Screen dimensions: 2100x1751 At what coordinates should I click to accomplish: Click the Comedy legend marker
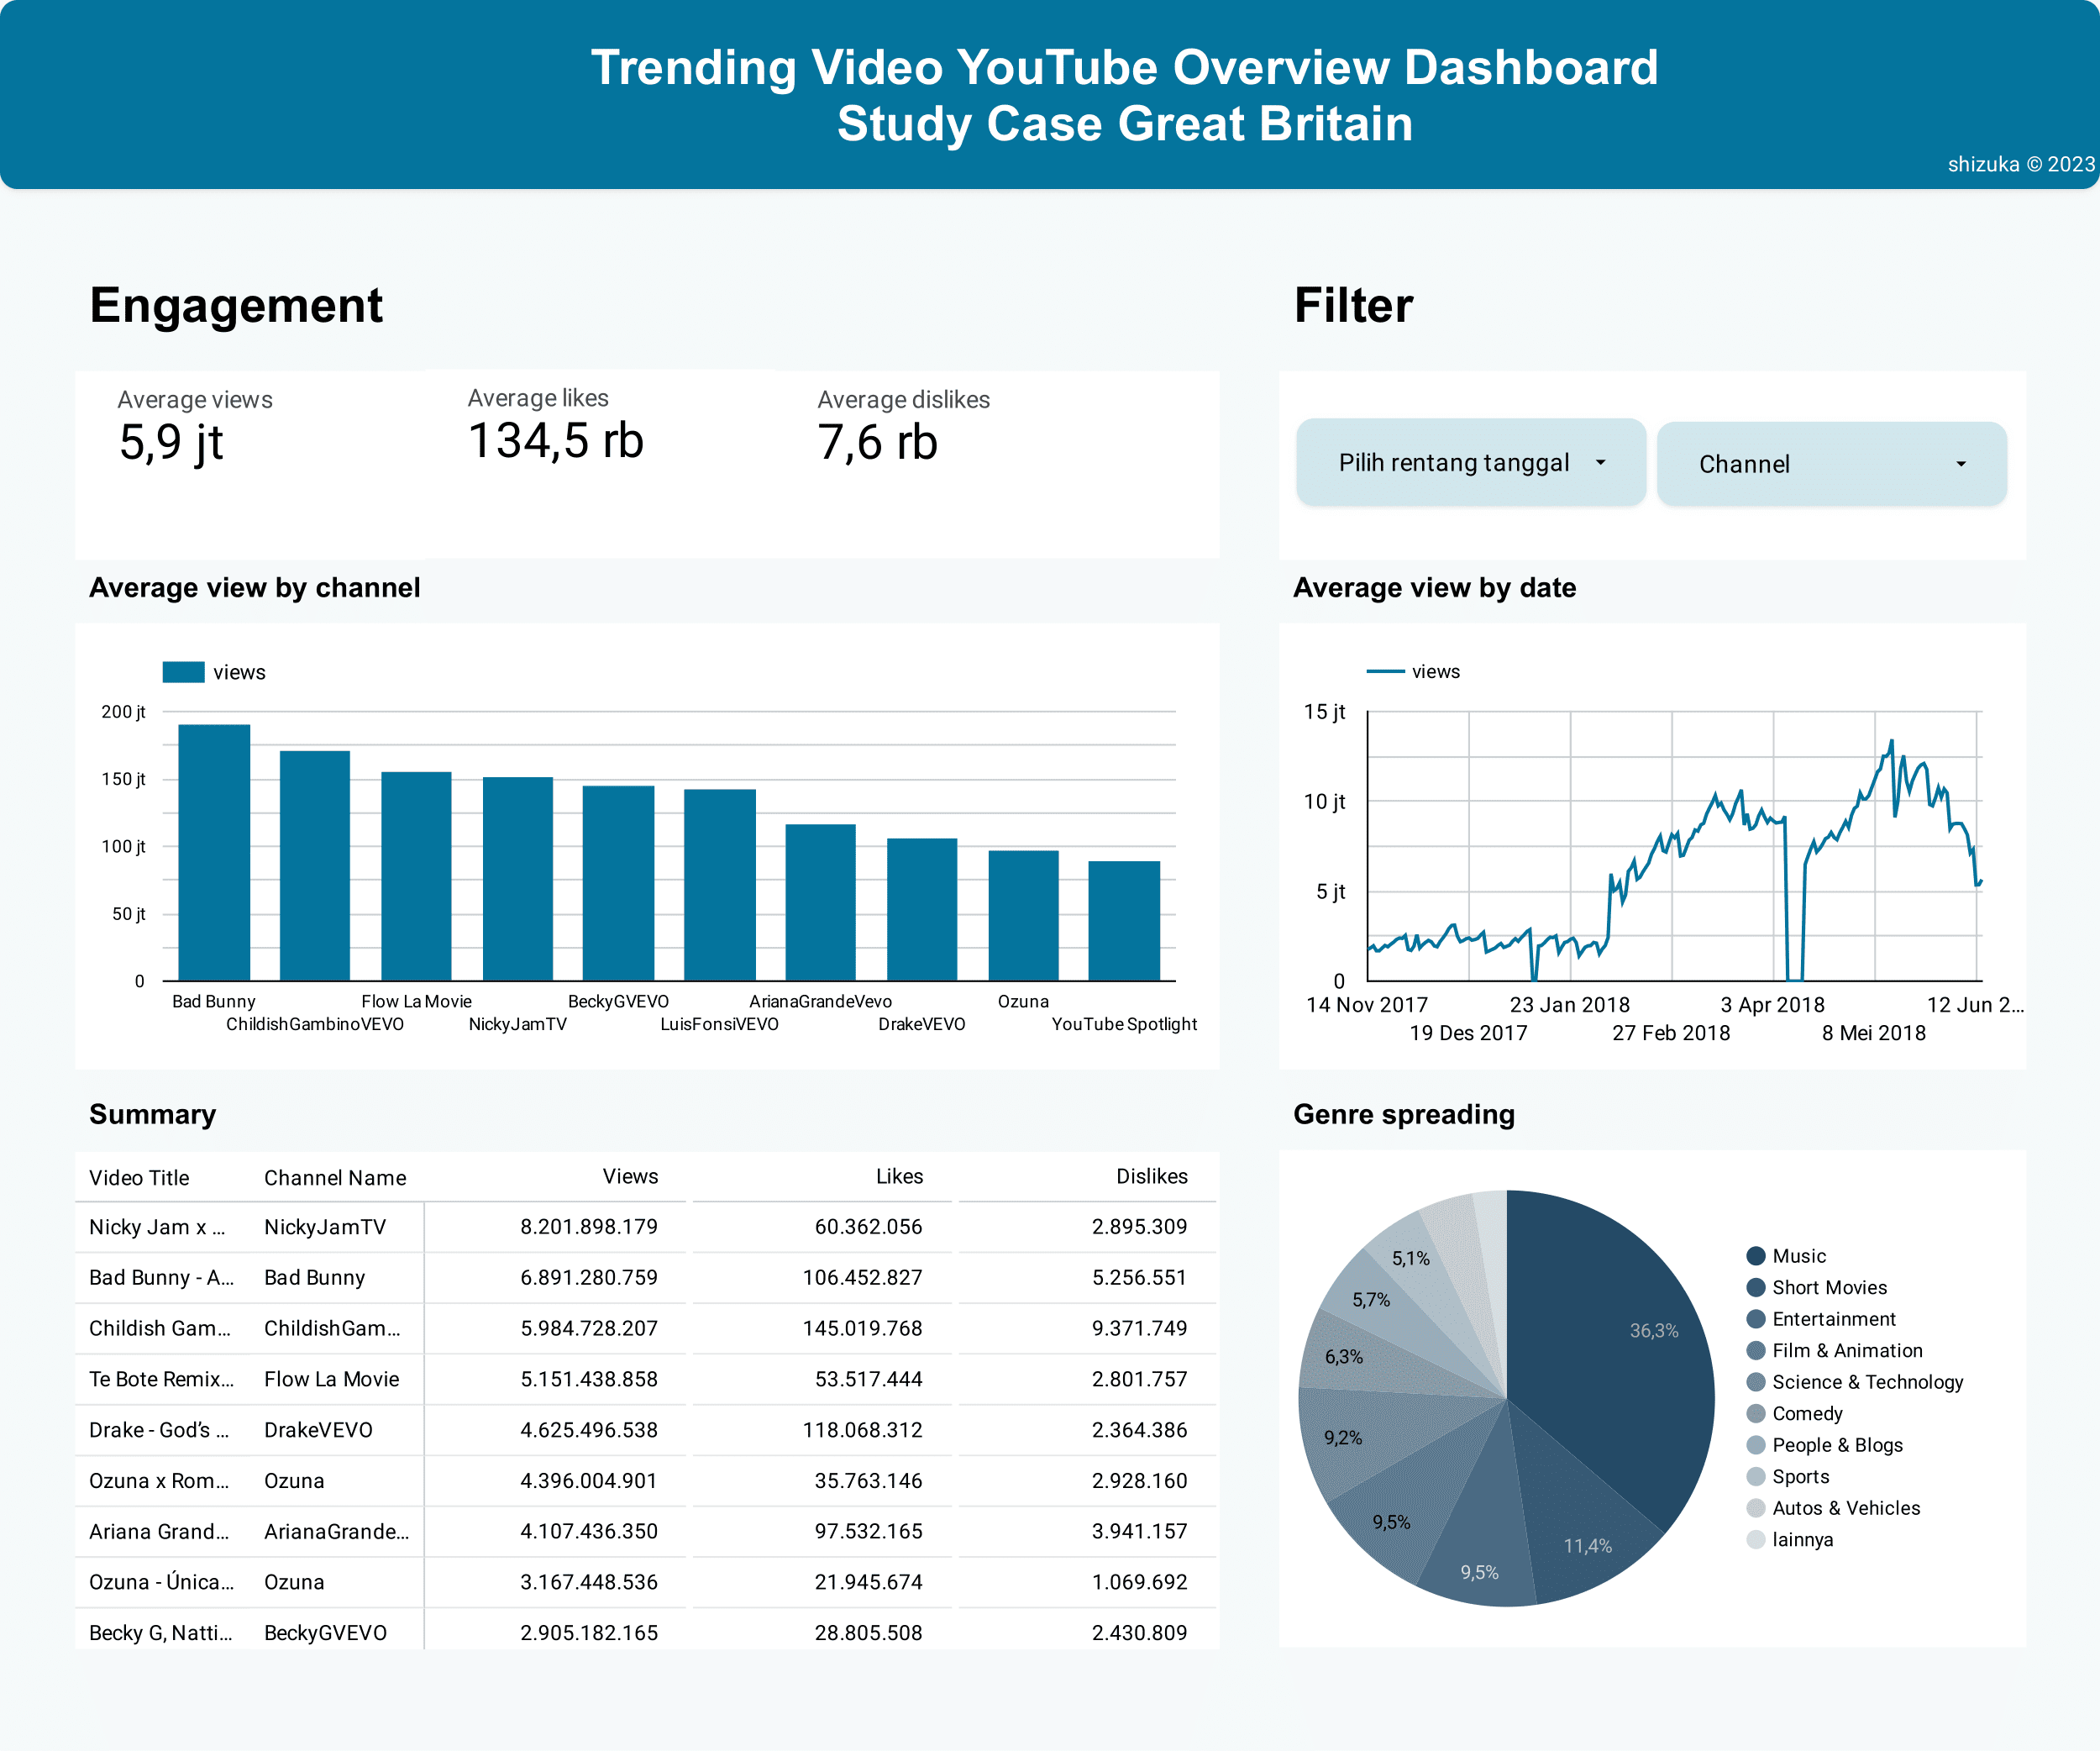click(x=1755, y=1414)
